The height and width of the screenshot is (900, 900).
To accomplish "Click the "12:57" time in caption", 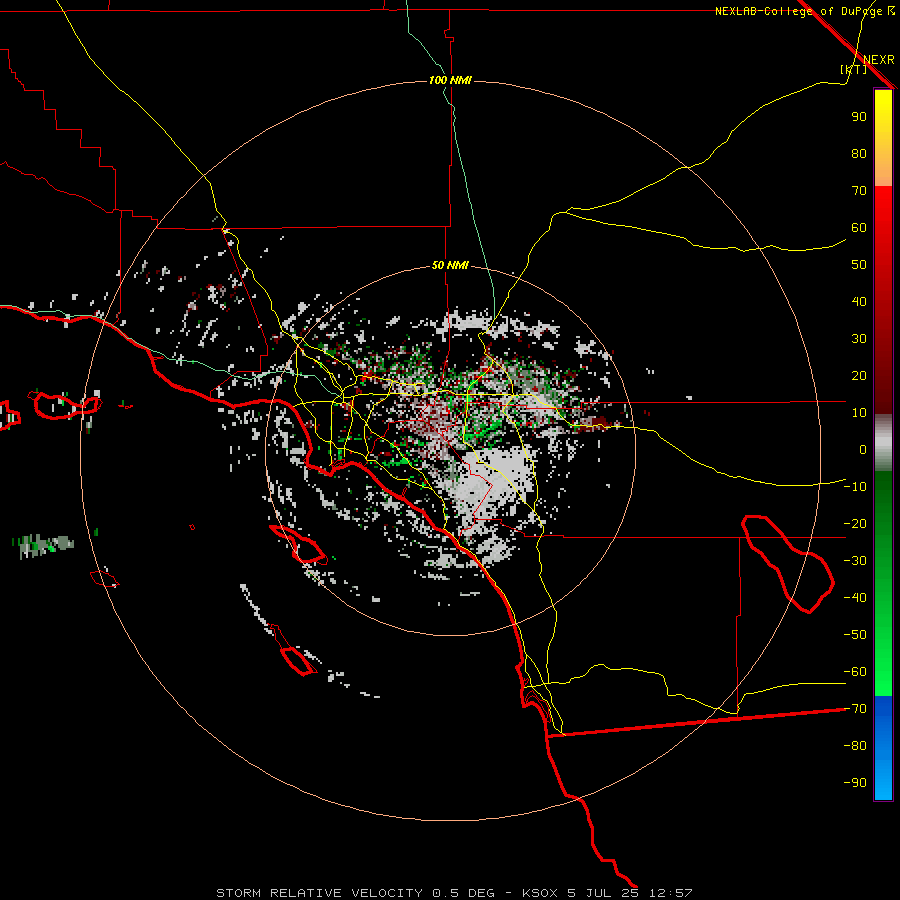I will tap(670, 893).
